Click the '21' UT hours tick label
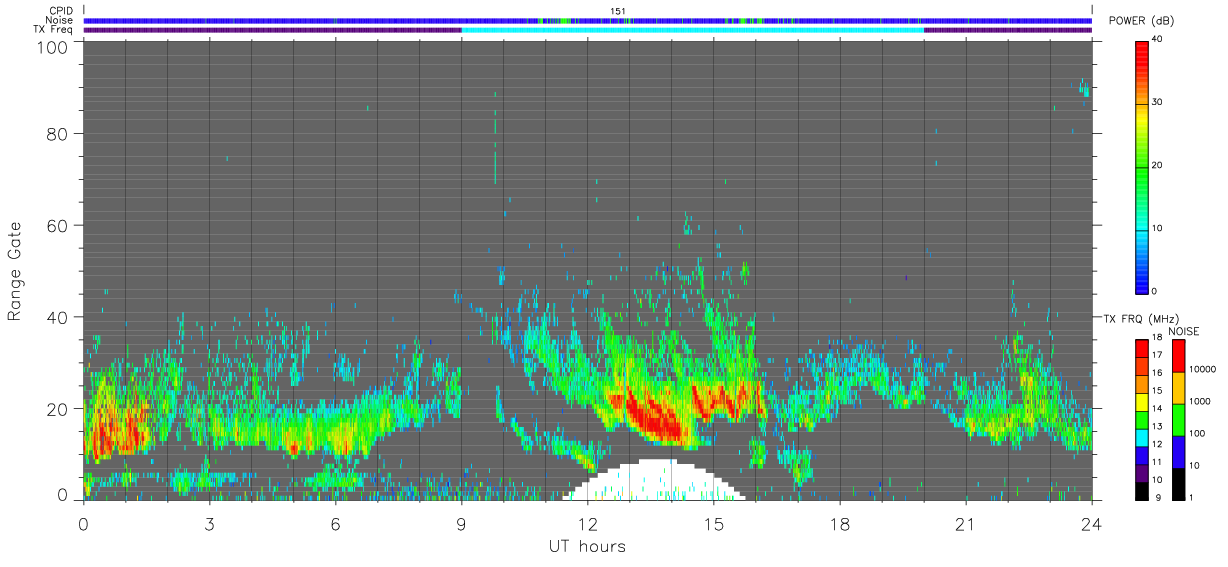1228x567 pixels. pos(965,523)
